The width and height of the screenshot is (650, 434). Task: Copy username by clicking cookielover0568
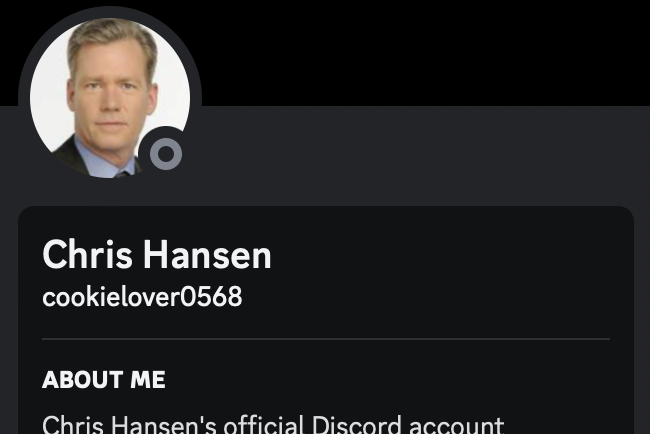142,297
